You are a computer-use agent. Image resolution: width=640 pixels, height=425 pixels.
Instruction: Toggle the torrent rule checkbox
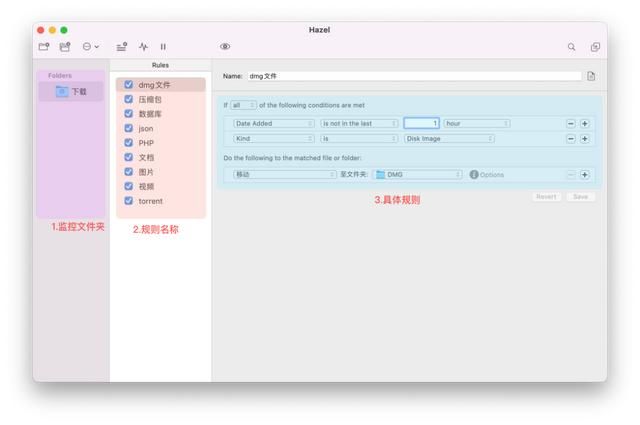tap(129, 201)
